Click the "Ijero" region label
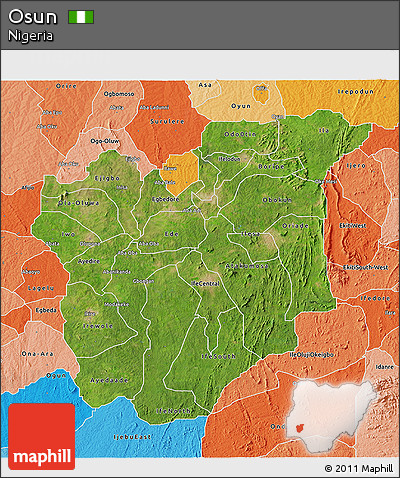 [x=356, y=166]
